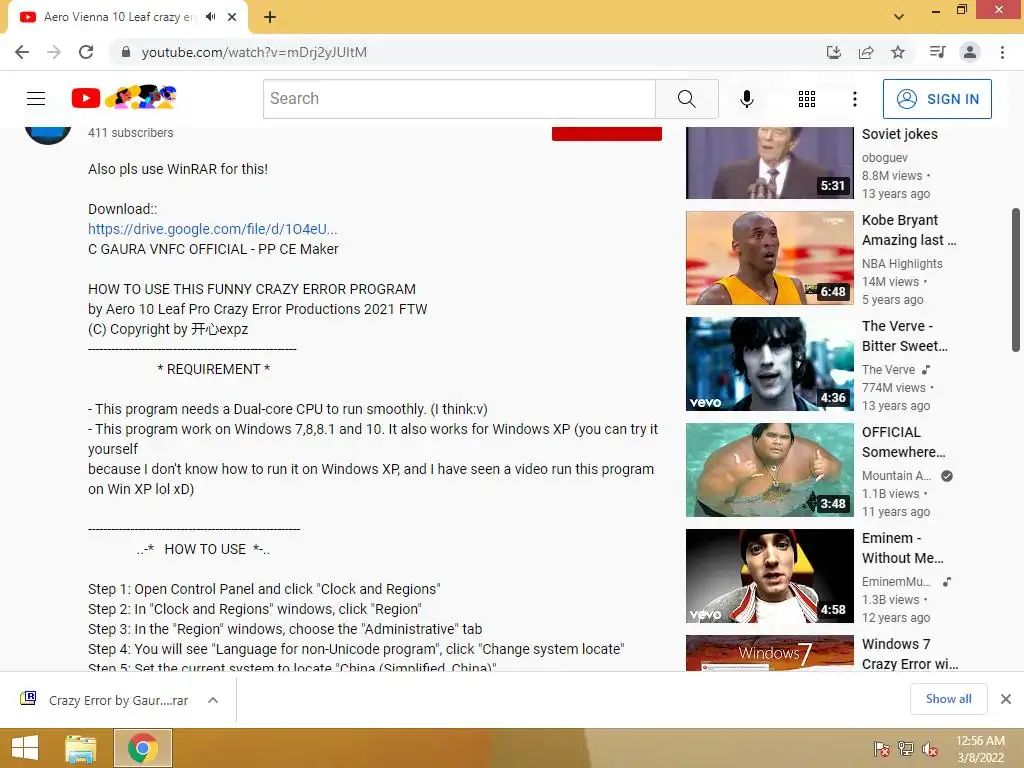The height and width of the screenshot is (768, 1024).
Task: Open YouTube settings three-dot menu
Action: pyautogui.click(x=855, y=99)
